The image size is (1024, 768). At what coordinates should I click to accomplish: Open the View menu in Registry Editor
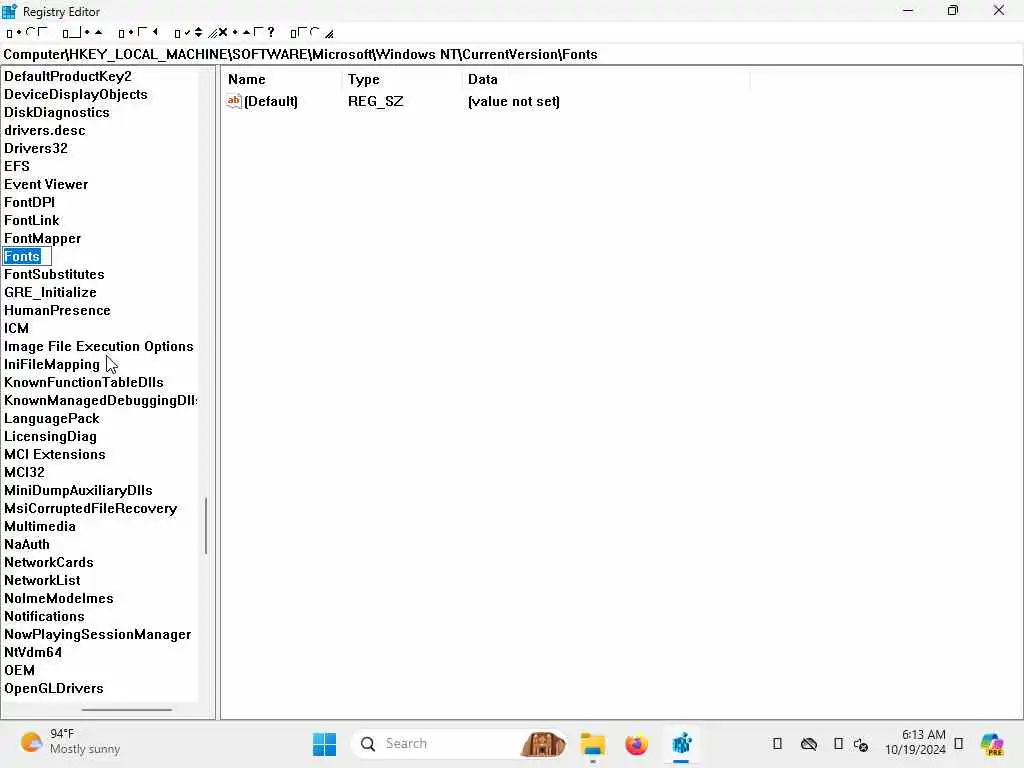point(138,33)
